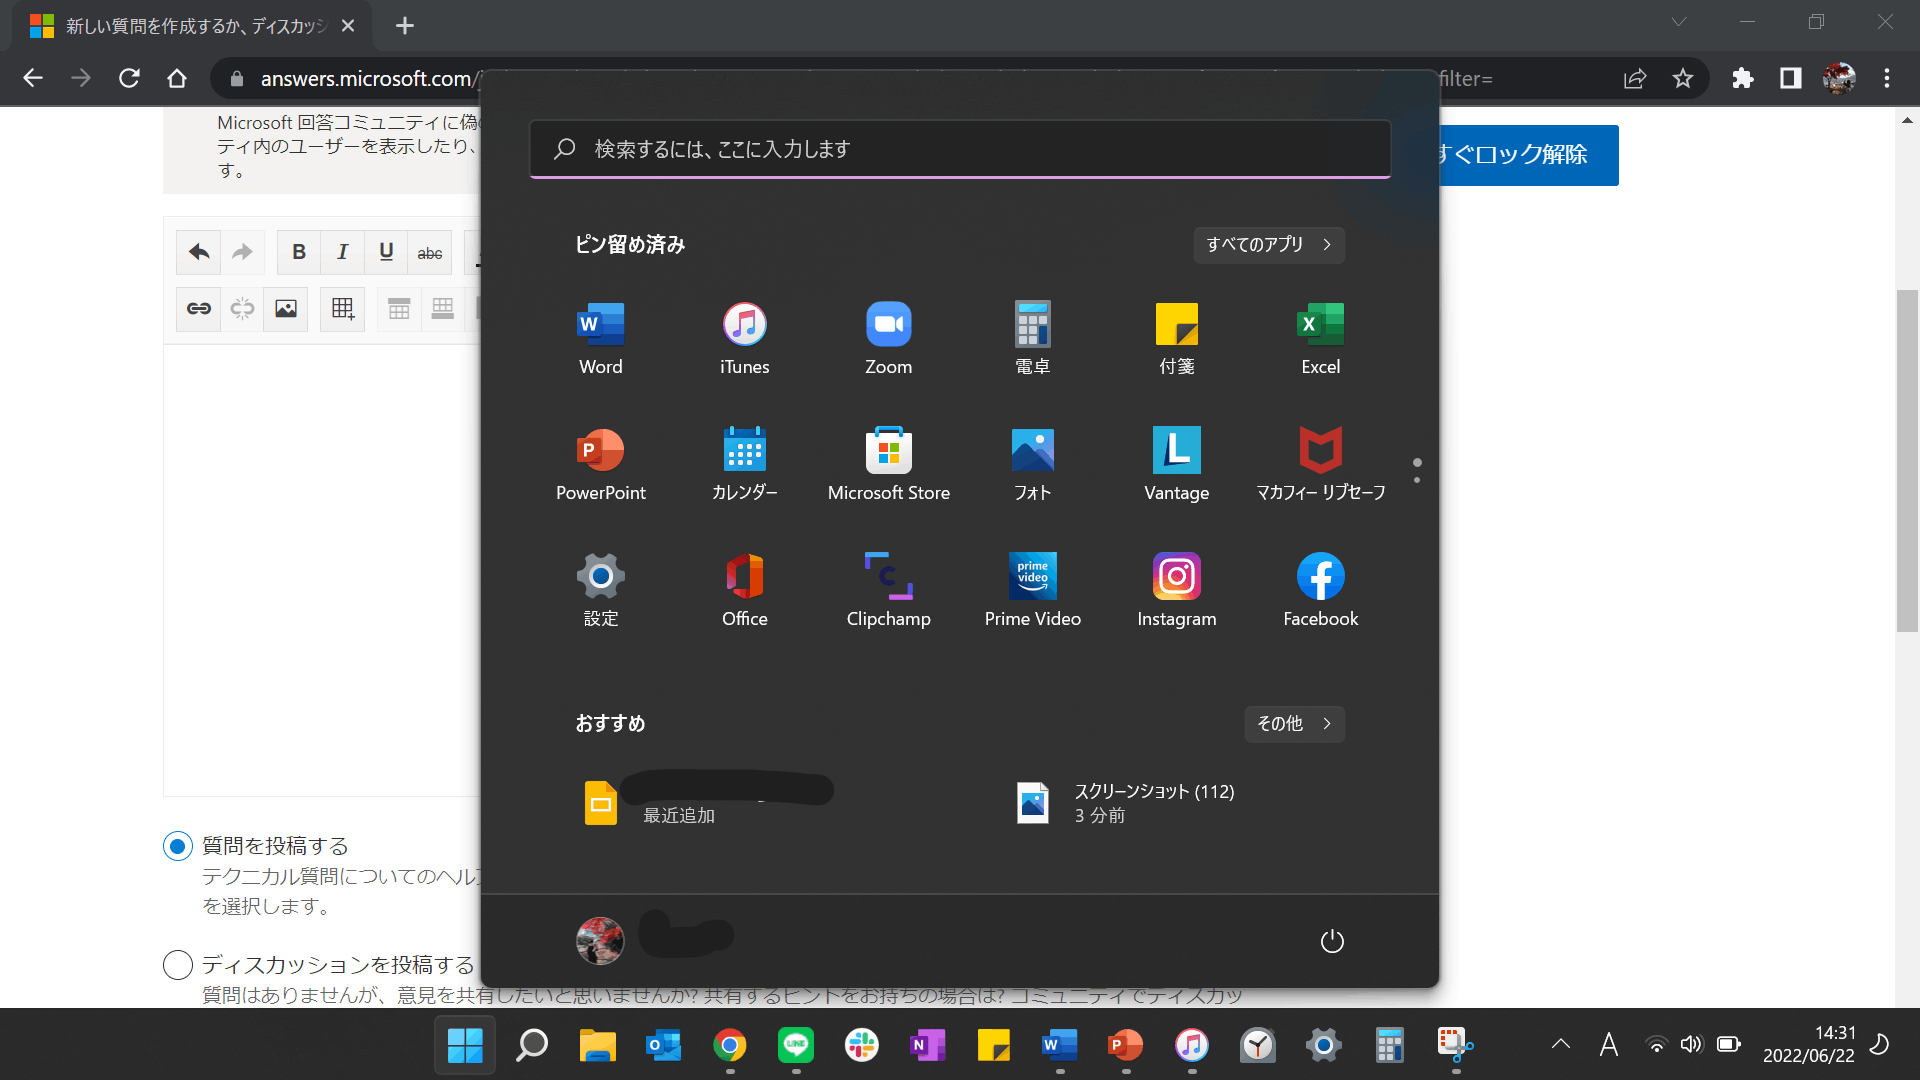Click the ロック解除 blue button
Viewport: 1920px width, 1080px height.
1527,155
